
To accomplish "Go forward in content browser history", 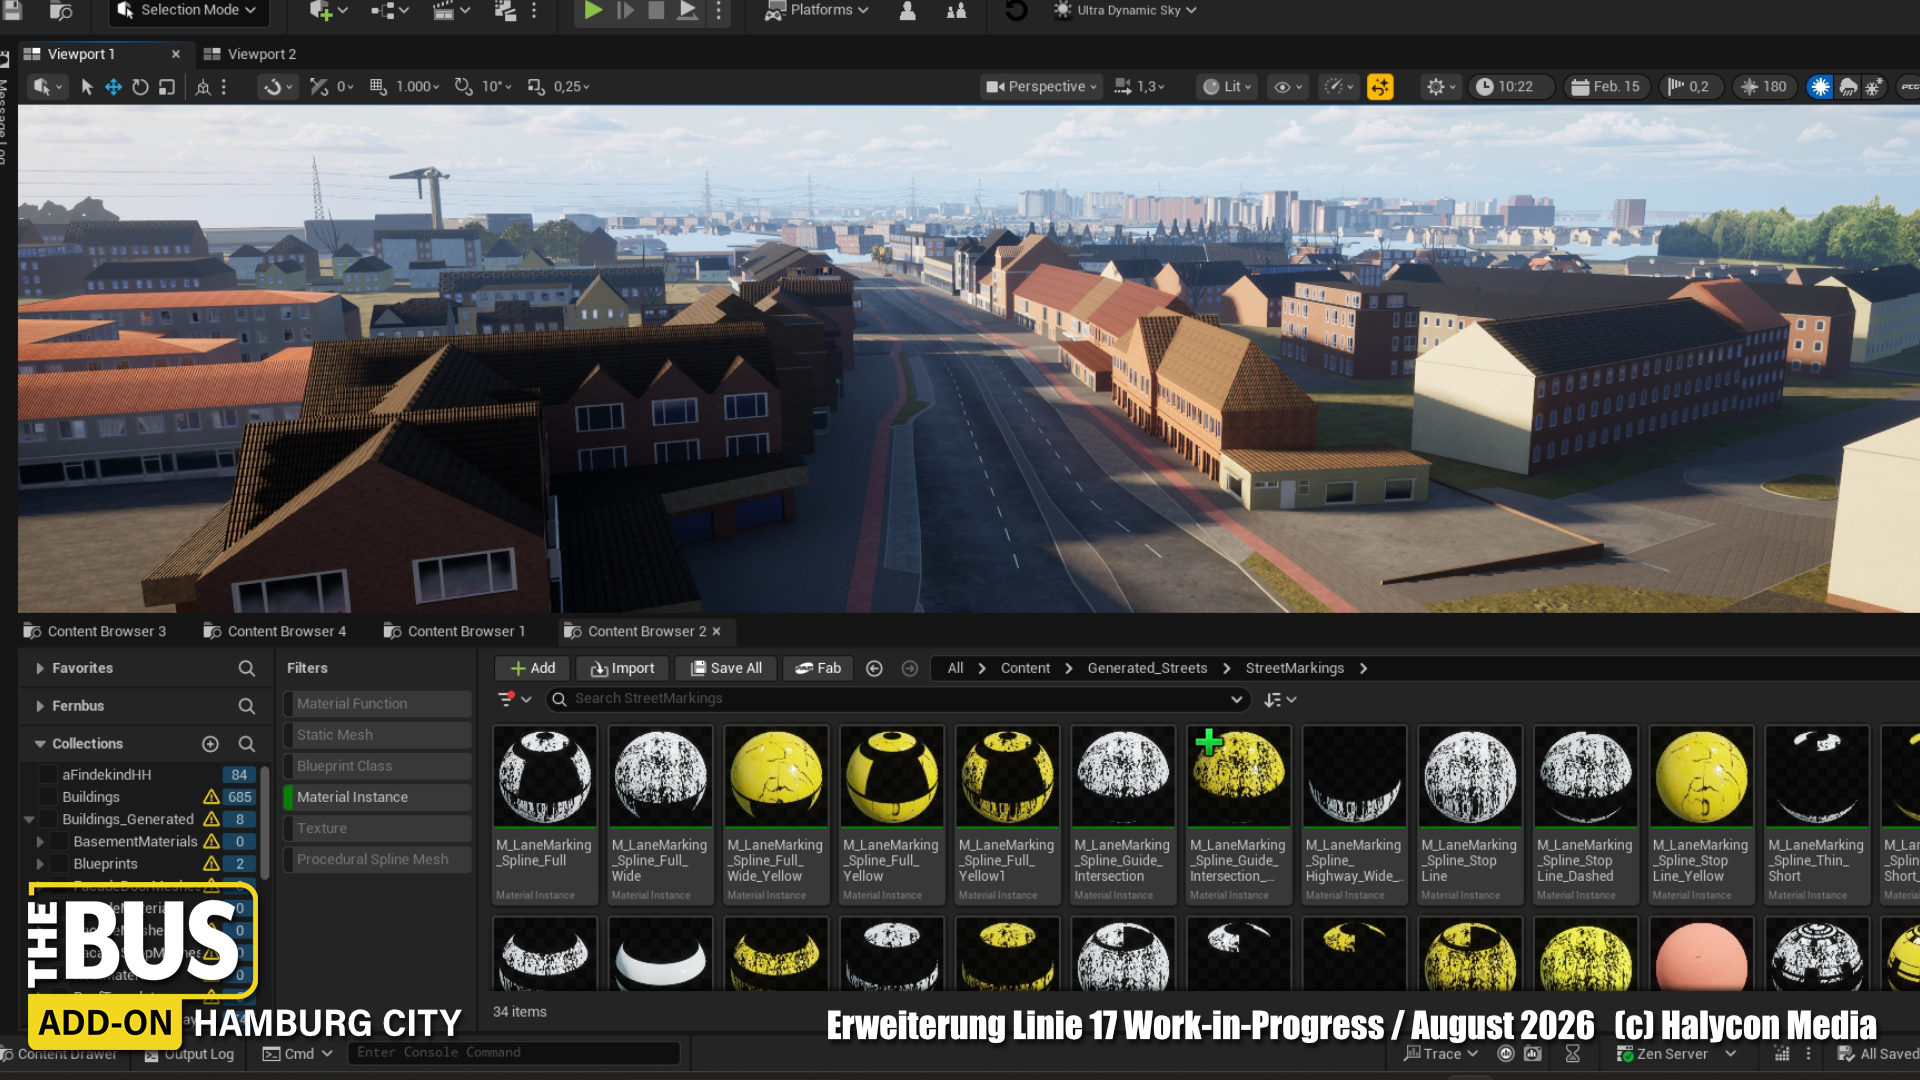I will 909,668.
